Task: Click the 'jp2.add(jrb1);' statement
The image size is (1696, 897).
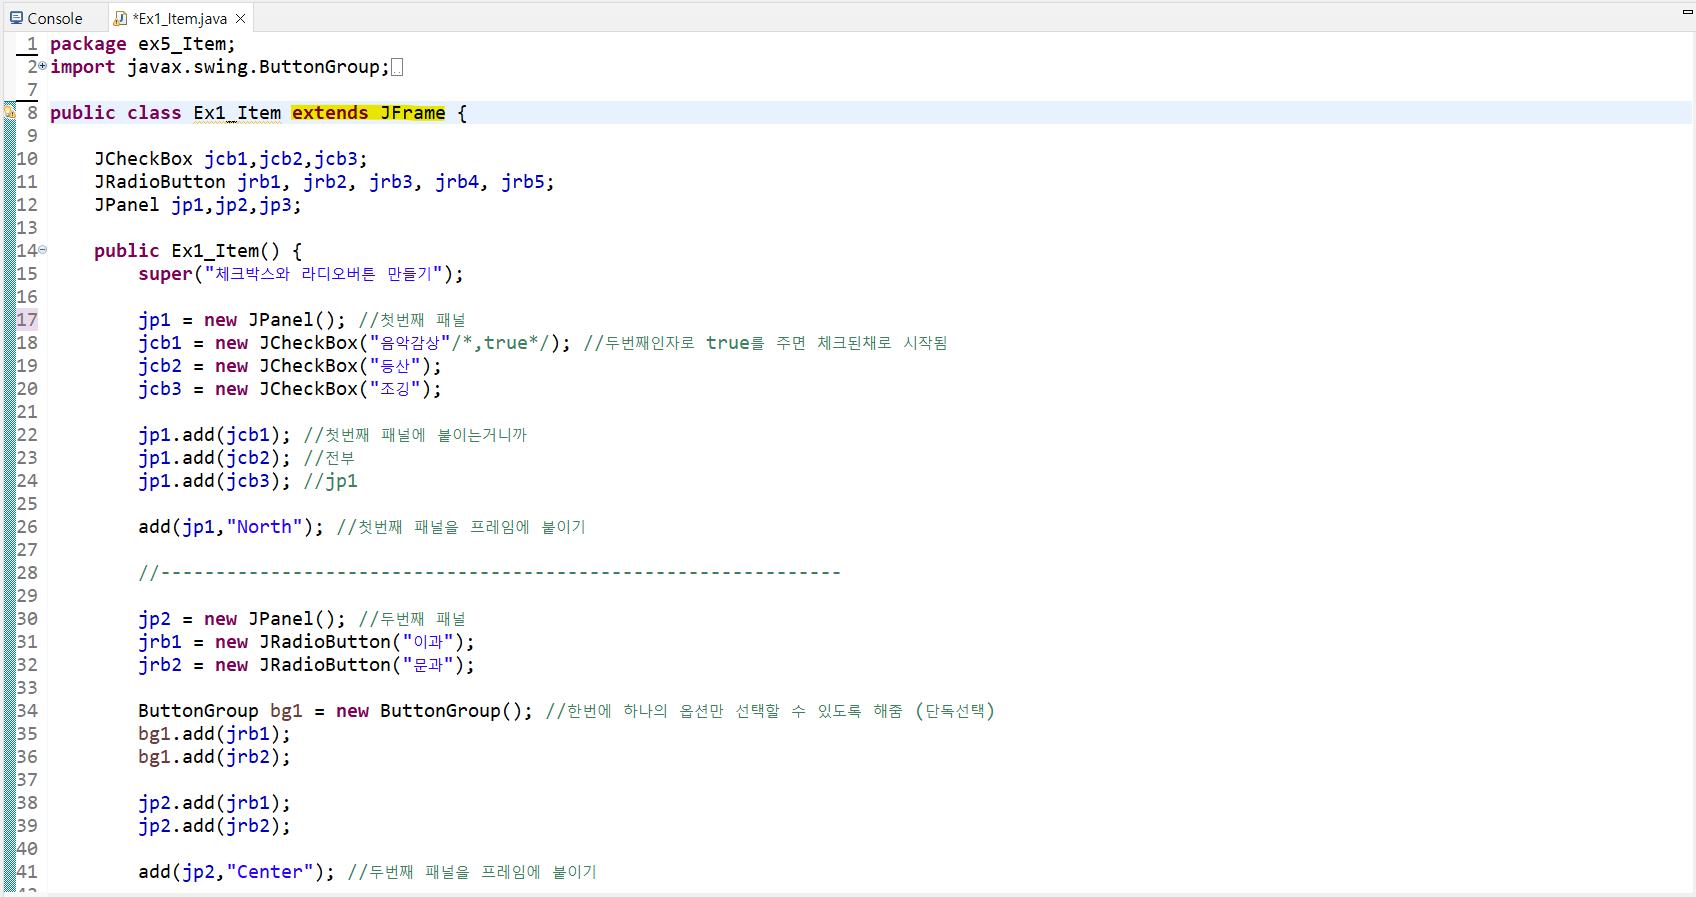Action: tap(215, 803)
